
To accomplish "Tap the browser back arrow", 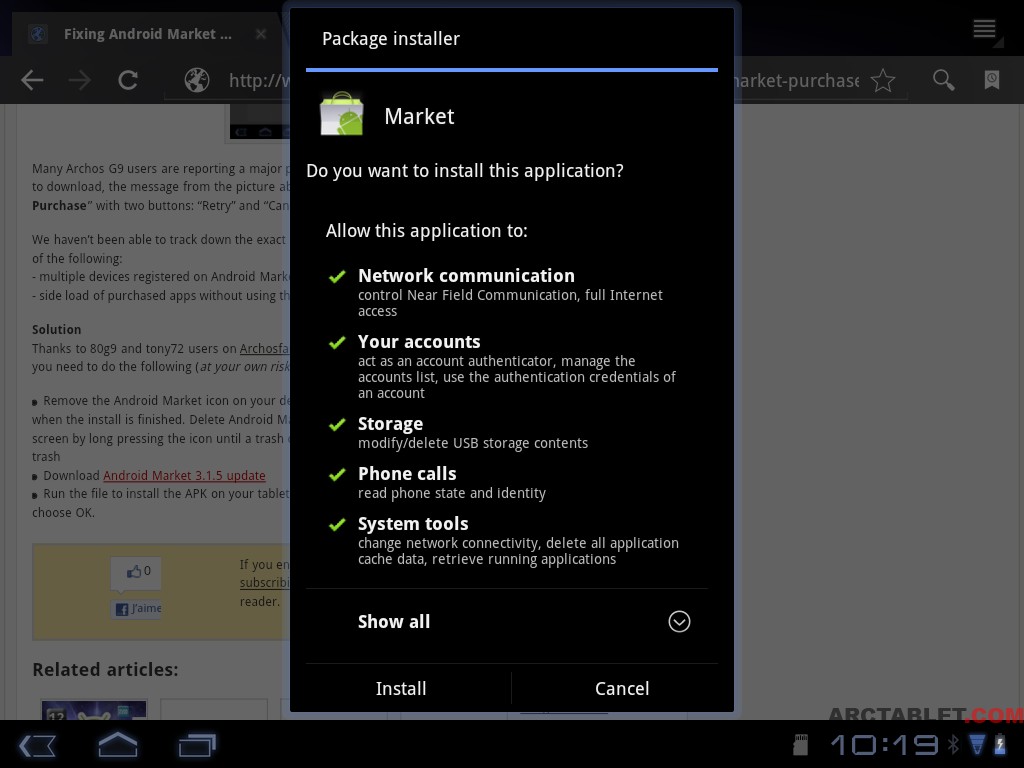I will 32,80.
